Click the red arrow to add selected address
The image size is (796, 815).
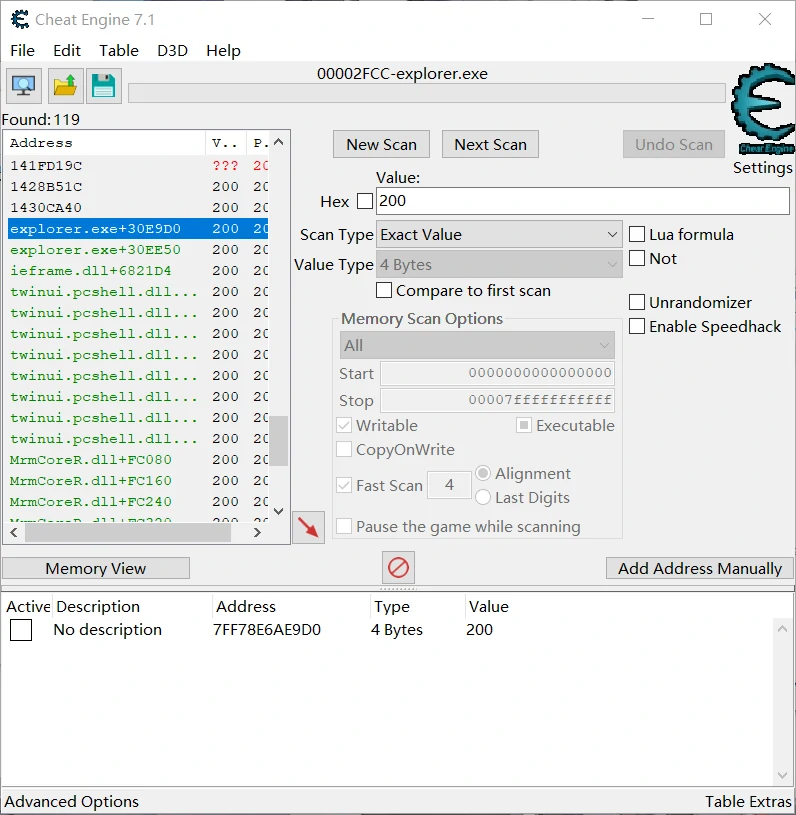(x=309, y=528)
